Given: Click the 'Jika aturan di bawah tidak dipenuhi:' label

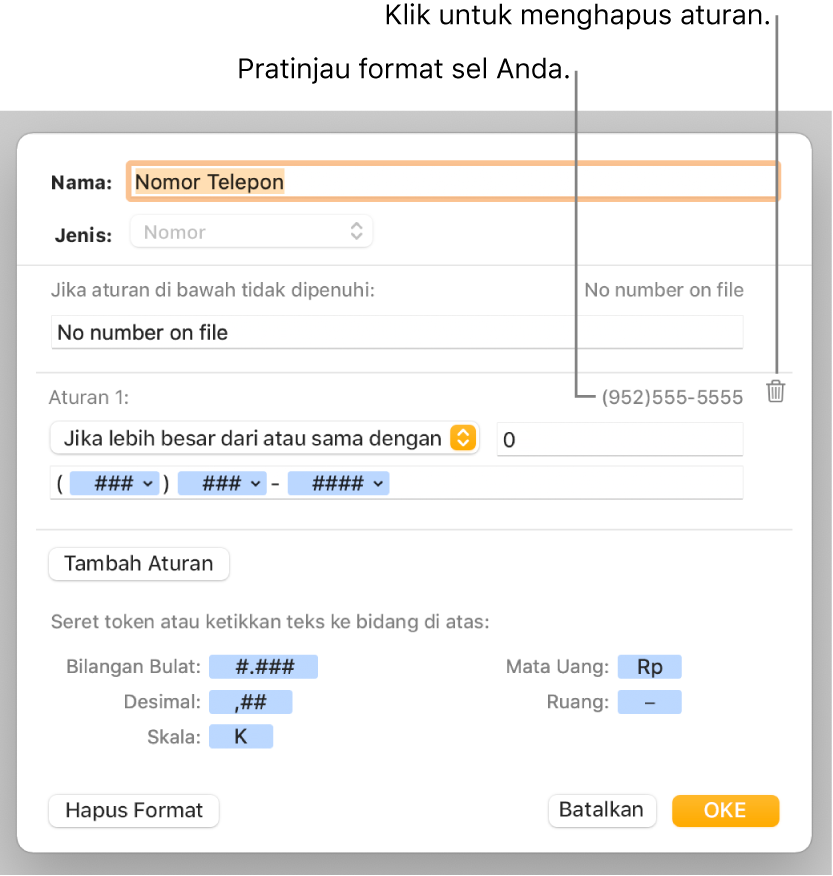Looking at the screenshot, I should point(213,290).
